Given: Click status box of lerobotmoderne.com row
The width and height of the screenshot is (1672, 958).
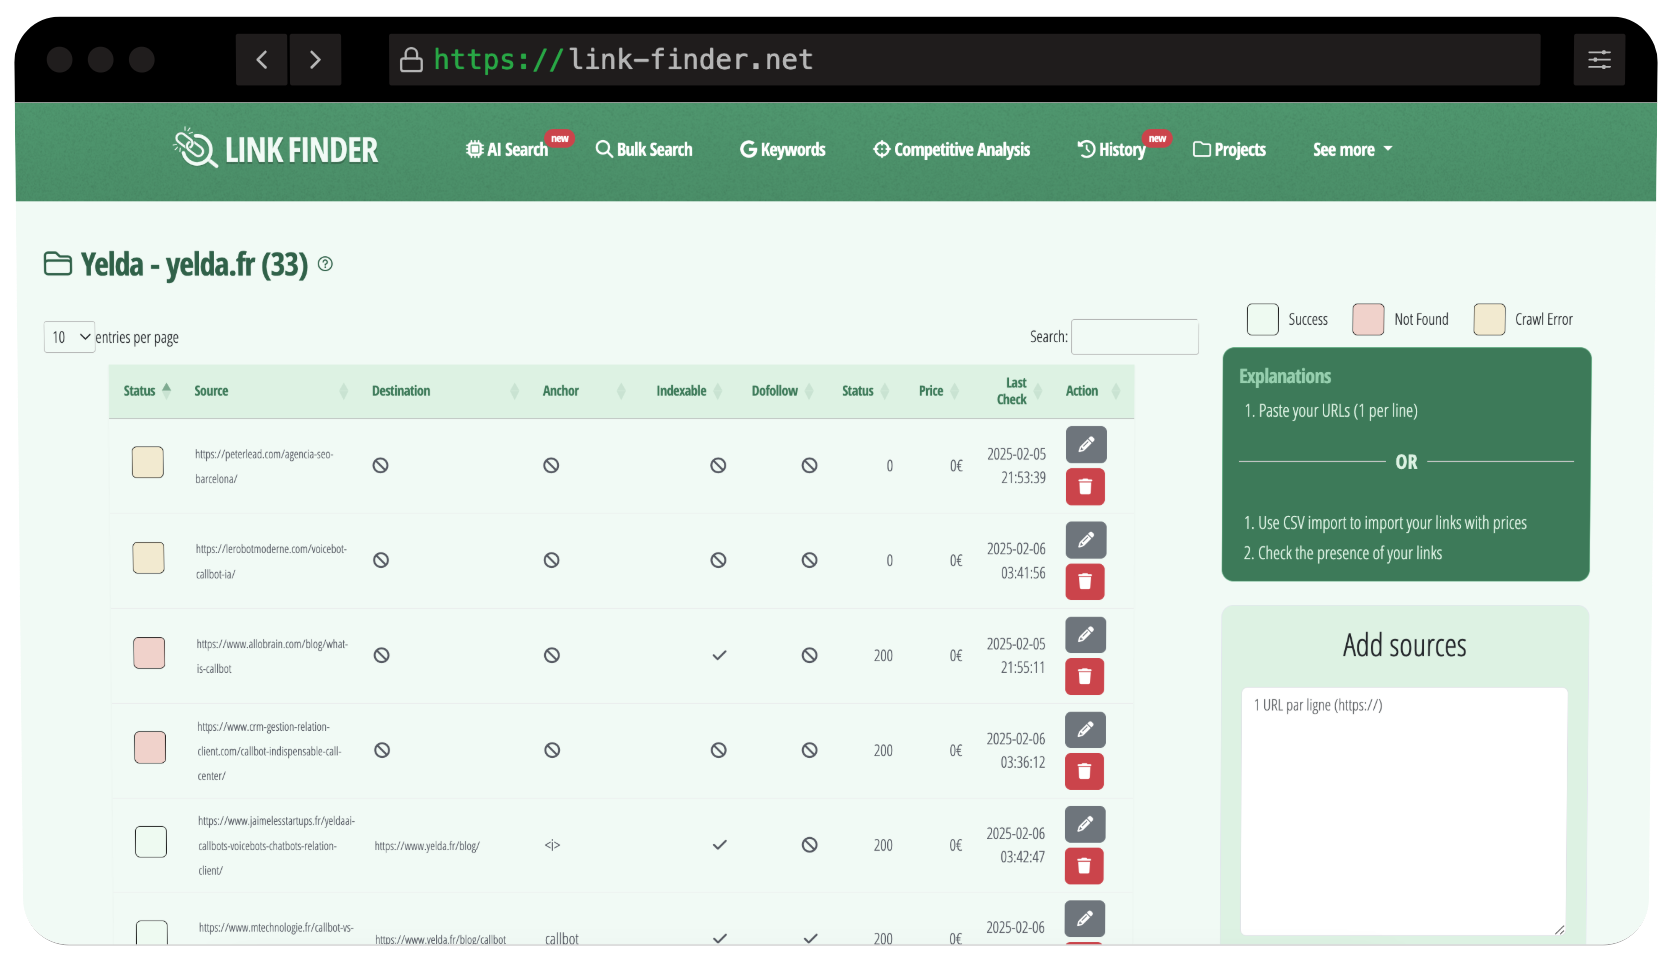Looking at the screenshot, I should click(x=149, y=558).
